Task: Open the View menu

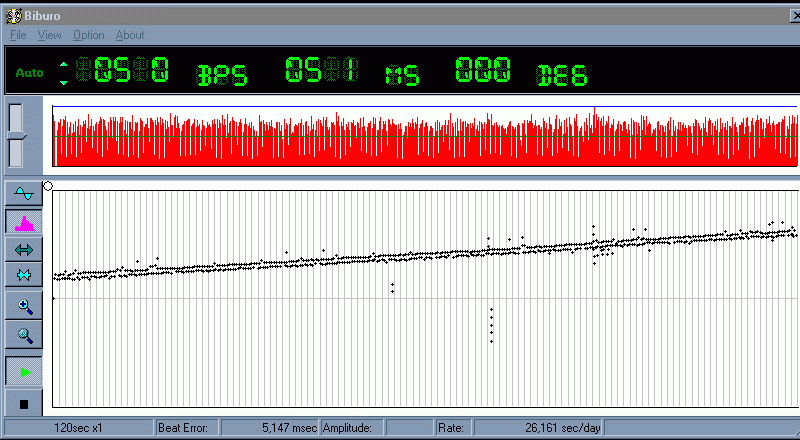Action: pos(49,35)
